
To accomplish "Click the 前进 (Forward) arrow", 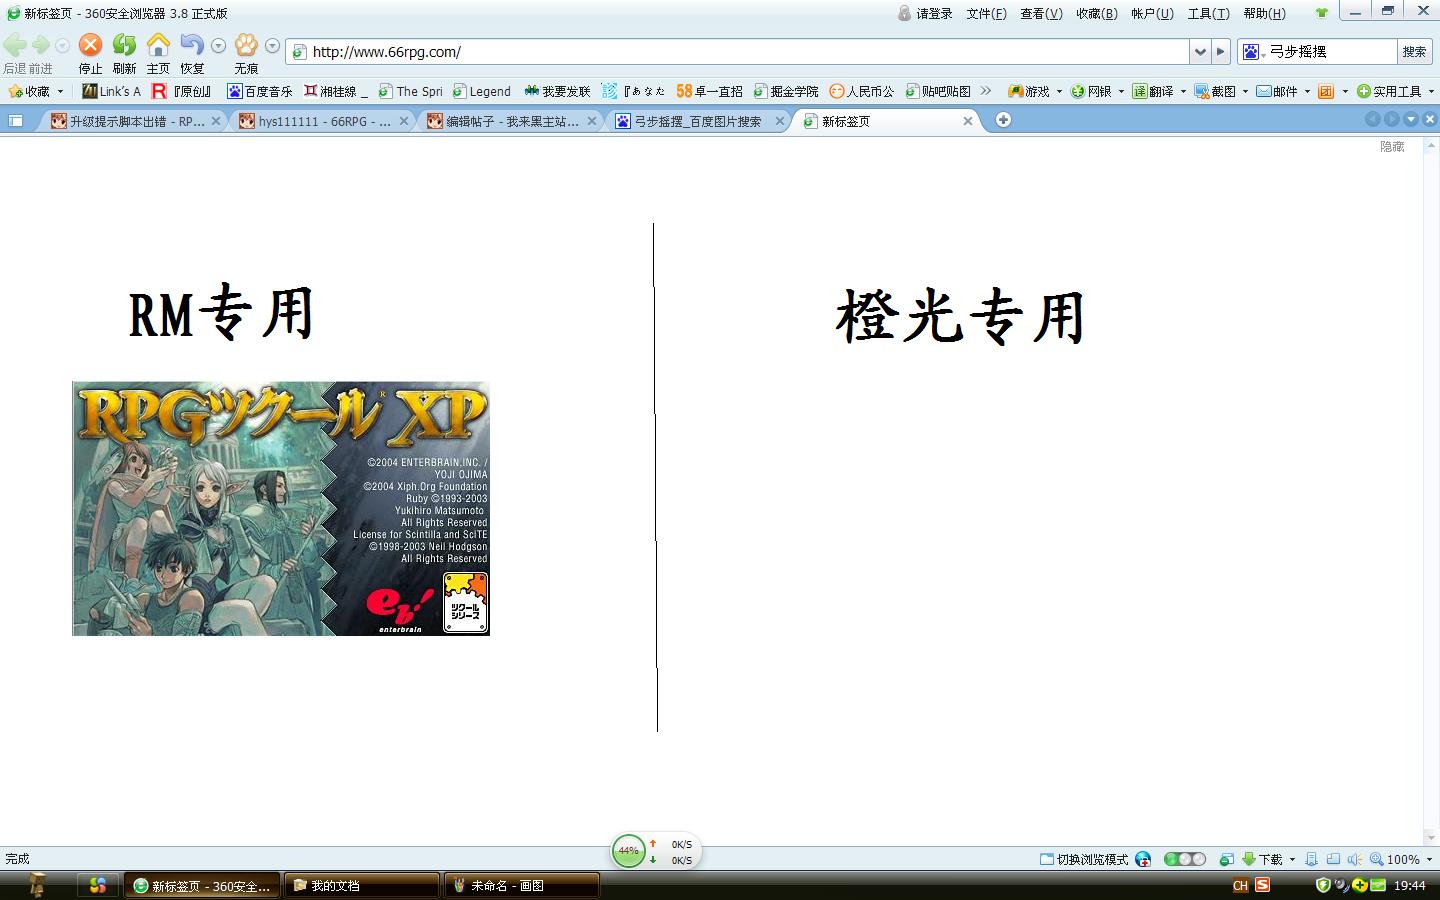I will 41,45.
